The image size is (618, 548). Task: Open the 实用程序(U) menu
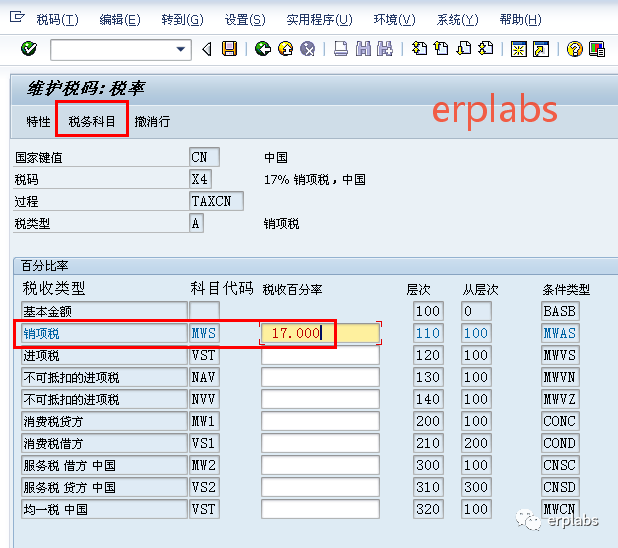[319, 19]
